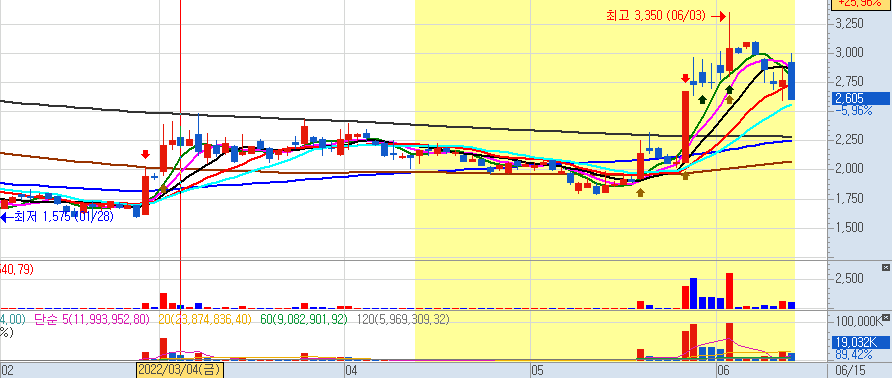Click the 2,750 price axis label

[848, 81]
